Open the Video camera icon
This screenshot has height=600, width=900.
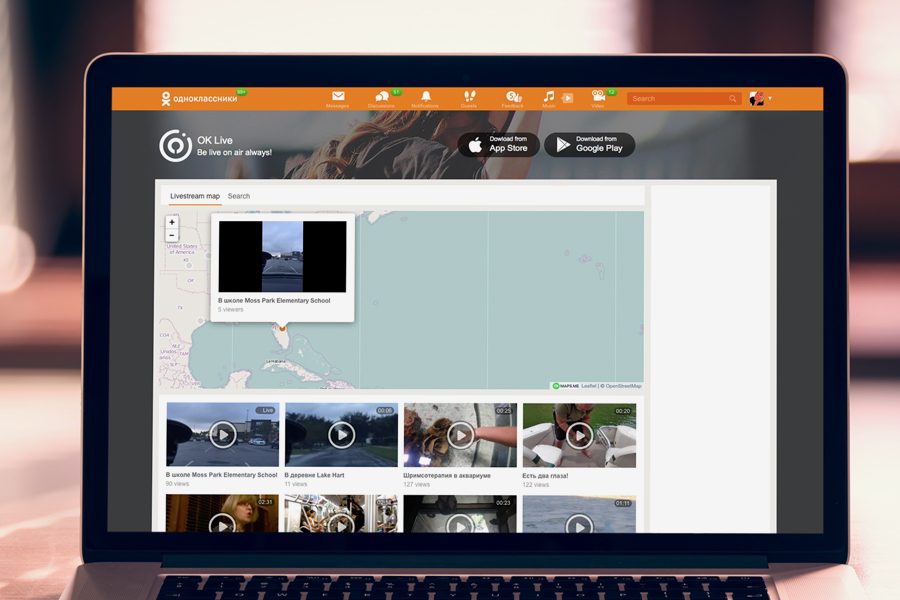598,96
